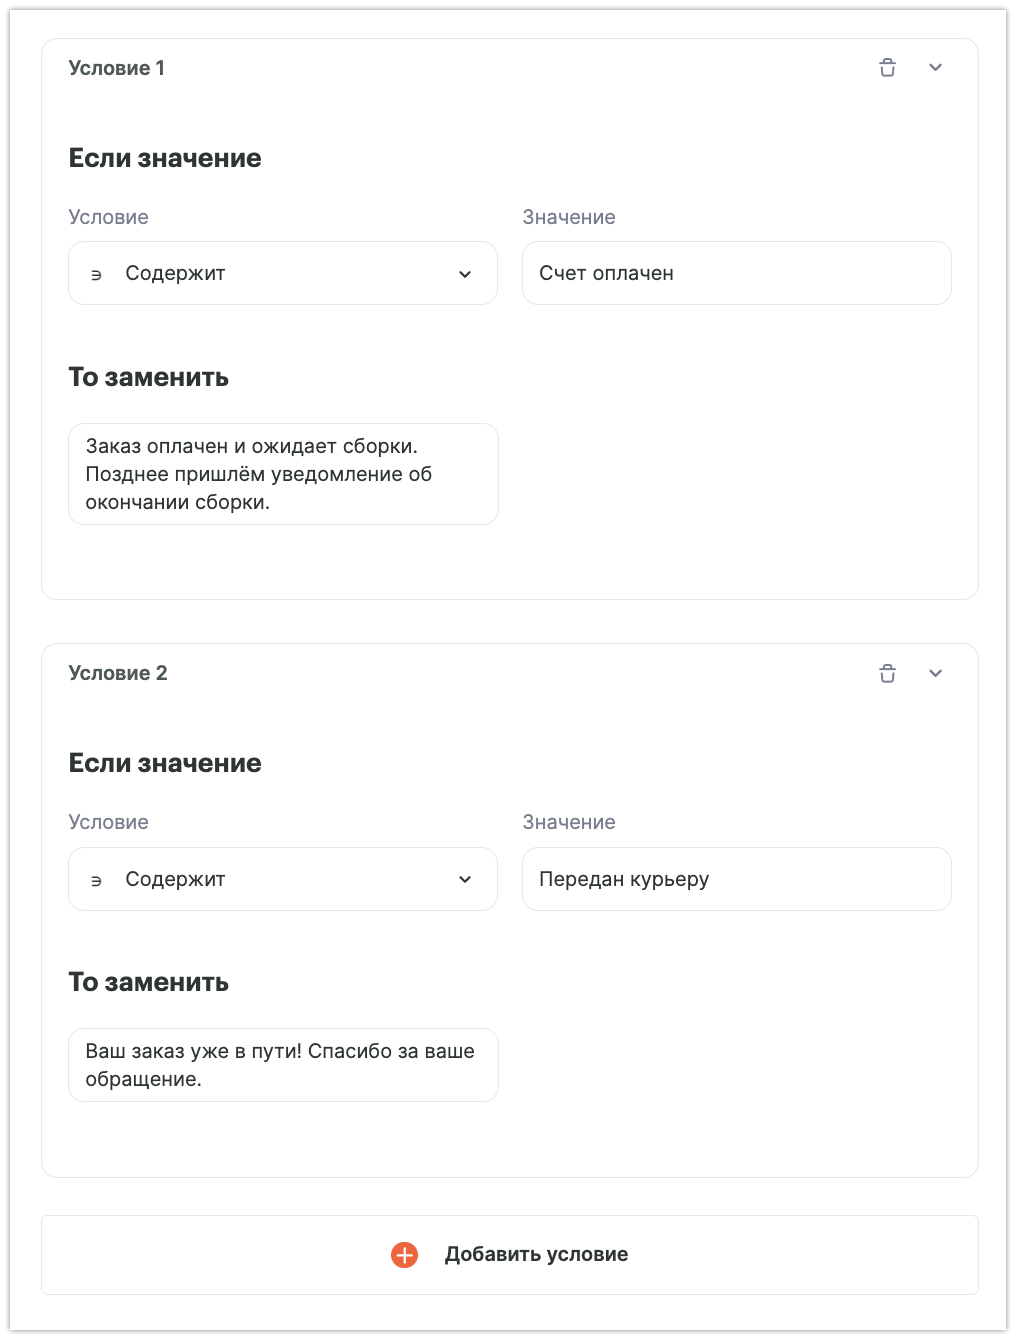
Task: Open the Содержит dropdown in Условие 2
Action: coord(282,879)
